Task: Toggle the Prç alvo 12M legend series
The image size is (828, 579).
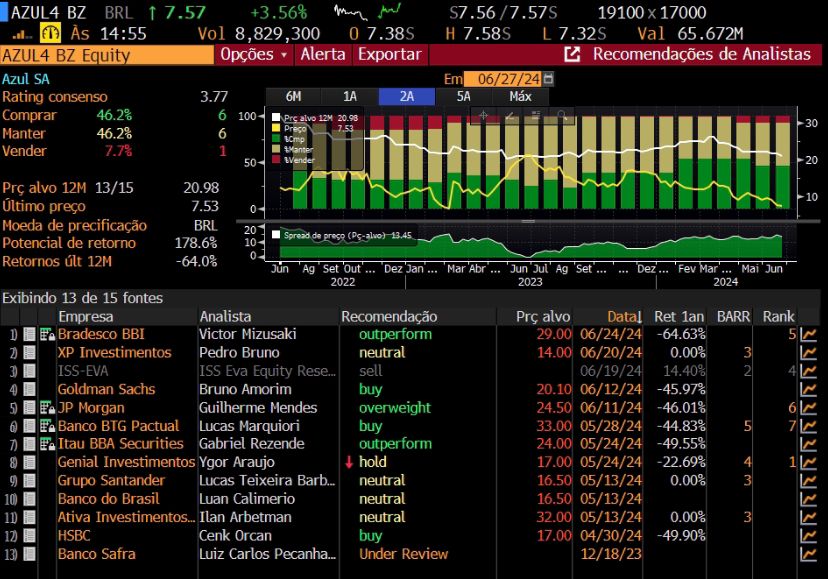Action: (277, 118)
